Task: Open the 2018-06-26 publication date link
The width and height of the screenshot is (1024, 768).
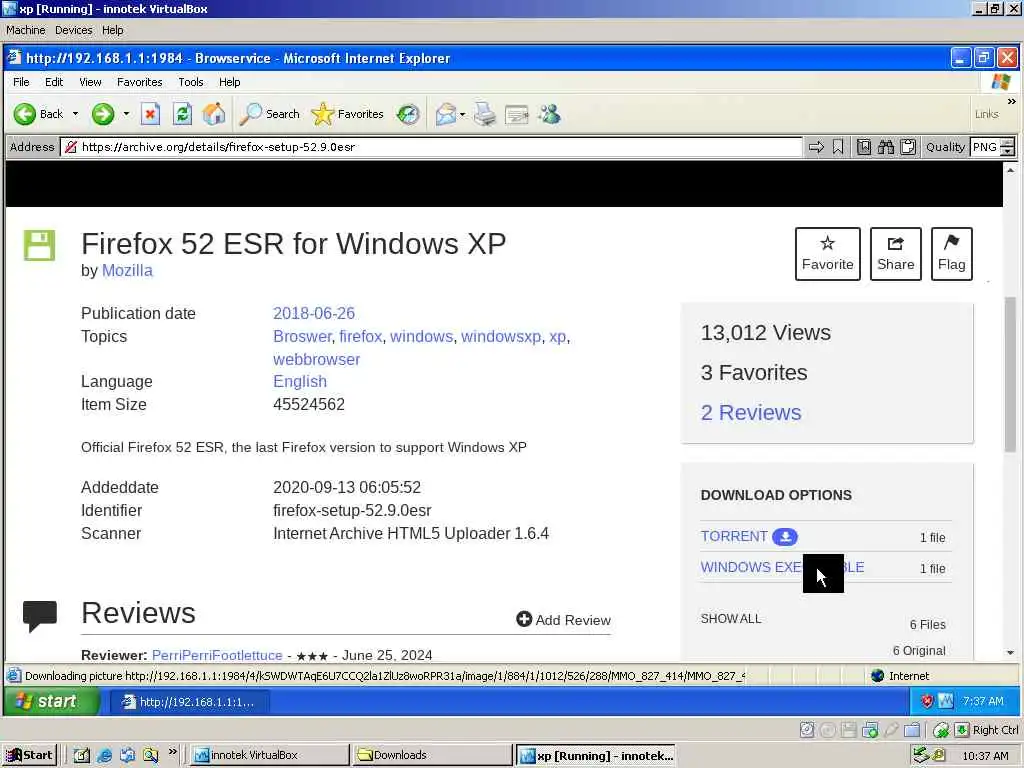Action: tap(313, 313)
